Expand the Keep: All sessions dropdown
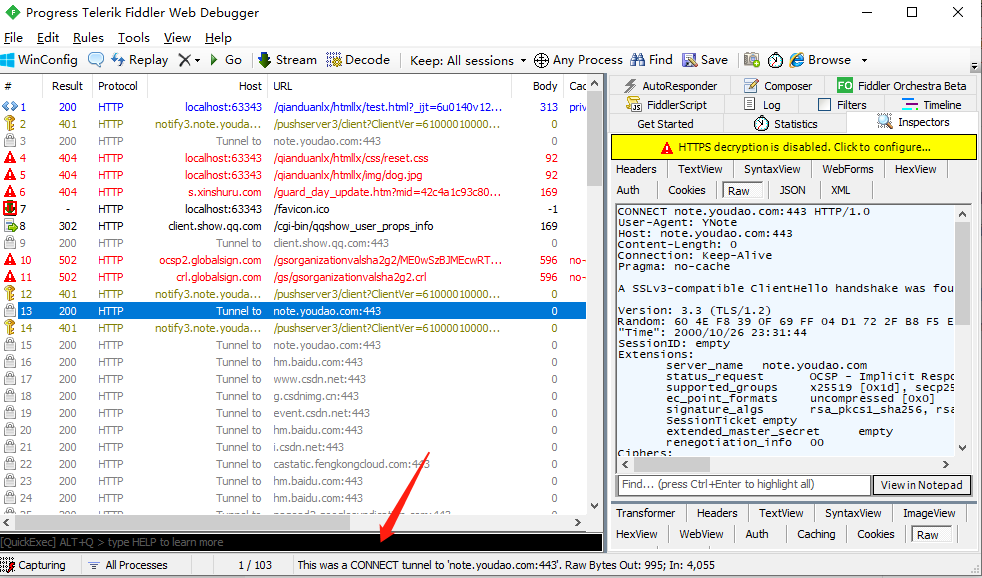 468,60
